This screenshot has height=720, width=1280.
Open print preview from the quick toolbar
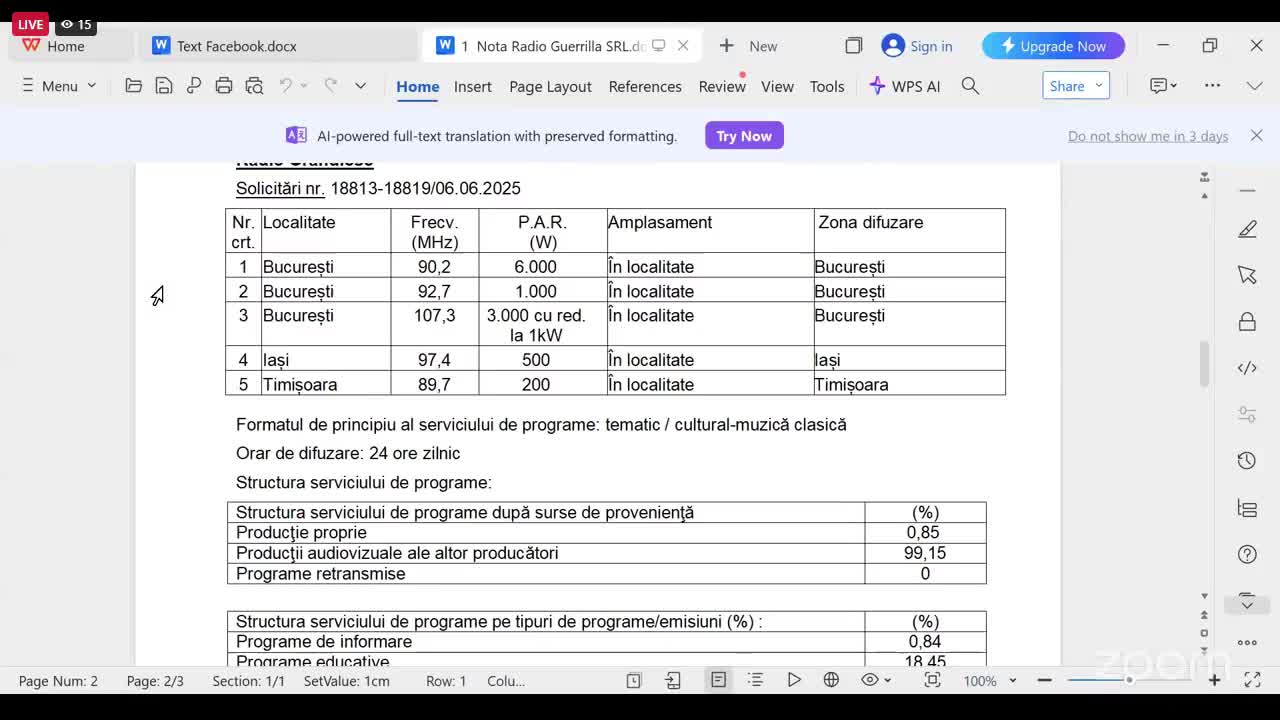pos(254,86)
